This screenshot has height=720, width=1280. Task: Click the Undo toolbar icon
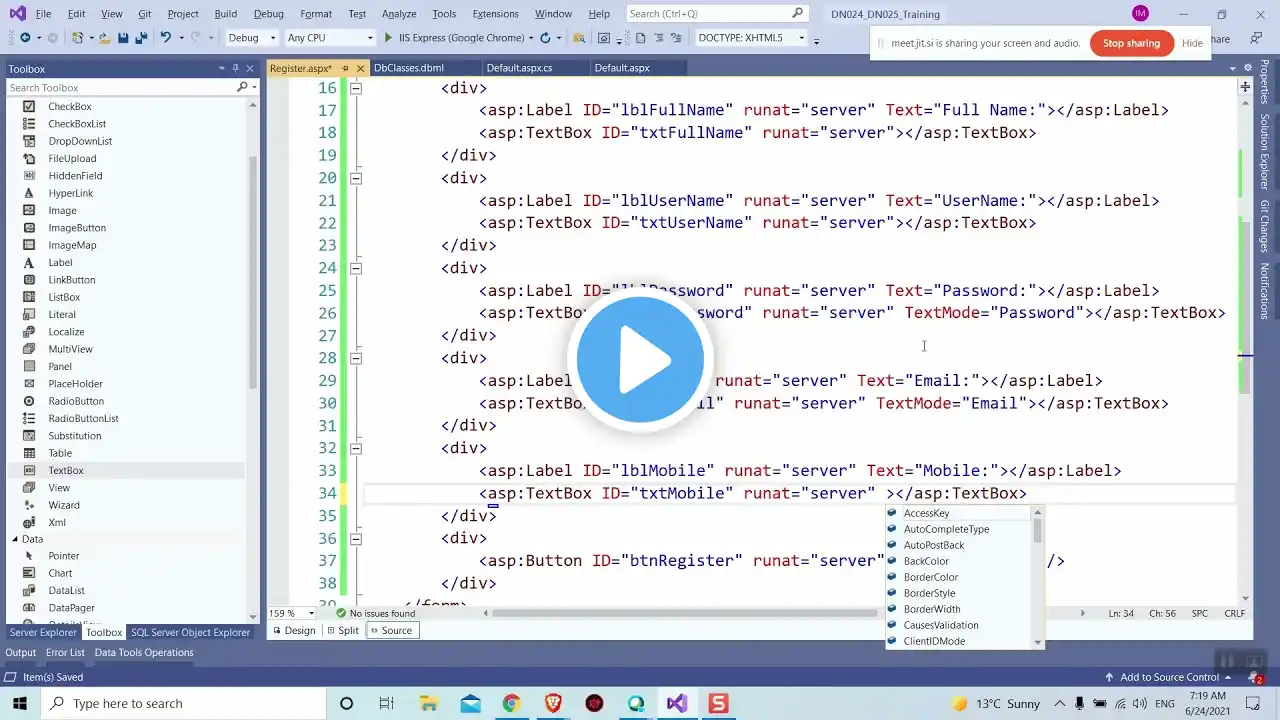point(166,38)
